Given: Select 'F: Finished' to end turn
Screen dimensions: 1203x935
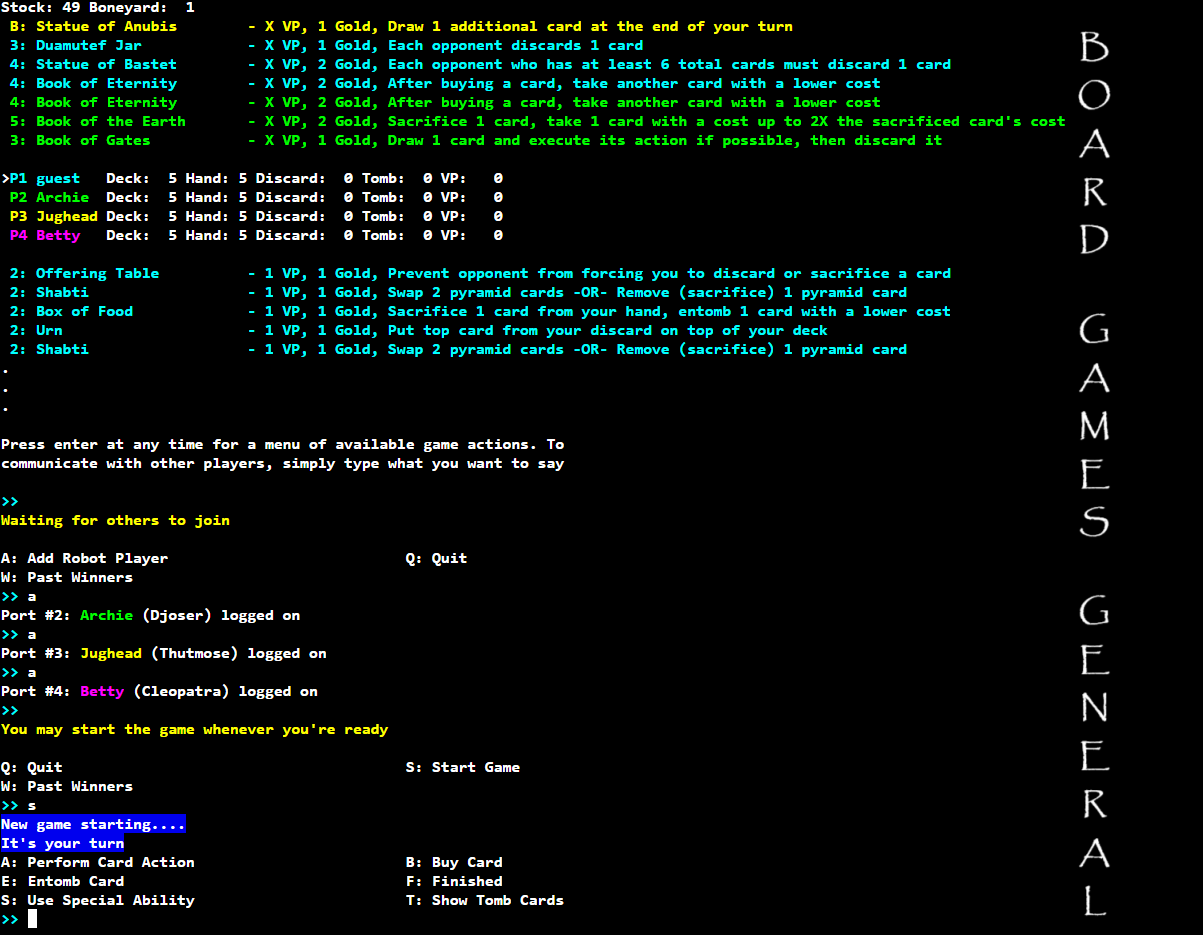Looking at the screenshot, I should click(454, 881).
